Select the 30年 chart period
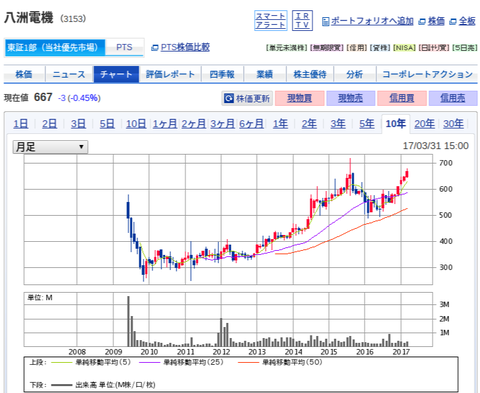Screen dimensions: 480x393 pyautogui.click(x=453, y=124)
